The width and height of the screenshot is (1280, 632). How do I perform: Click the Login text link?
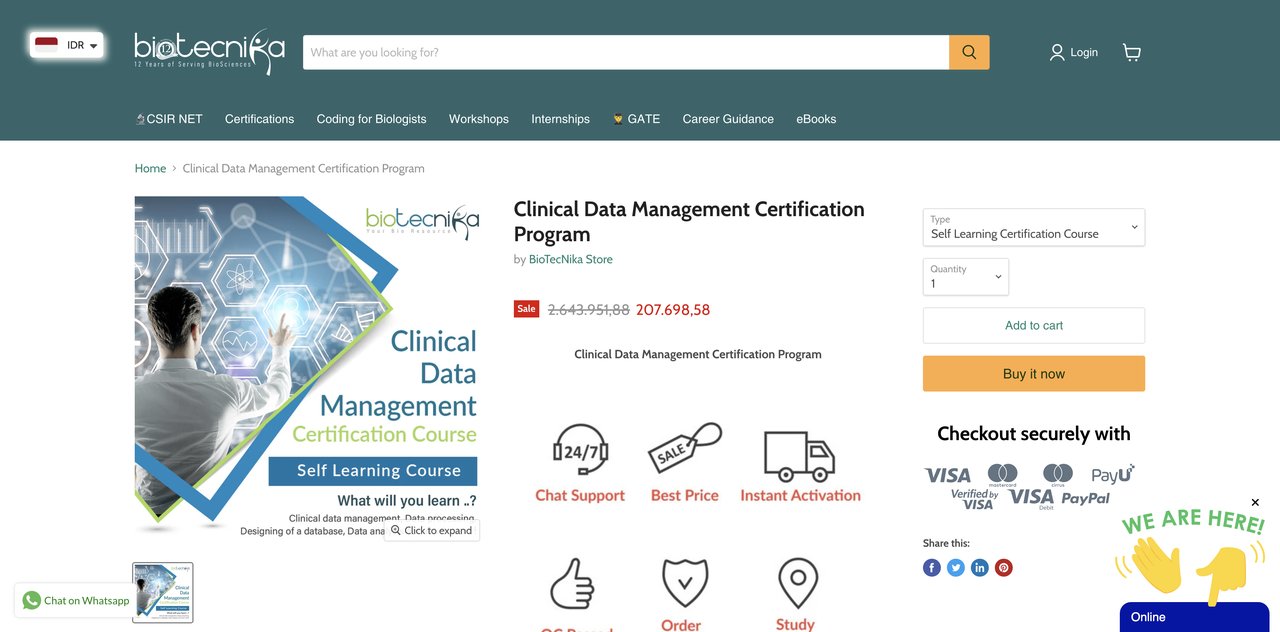pos(1084,52)
